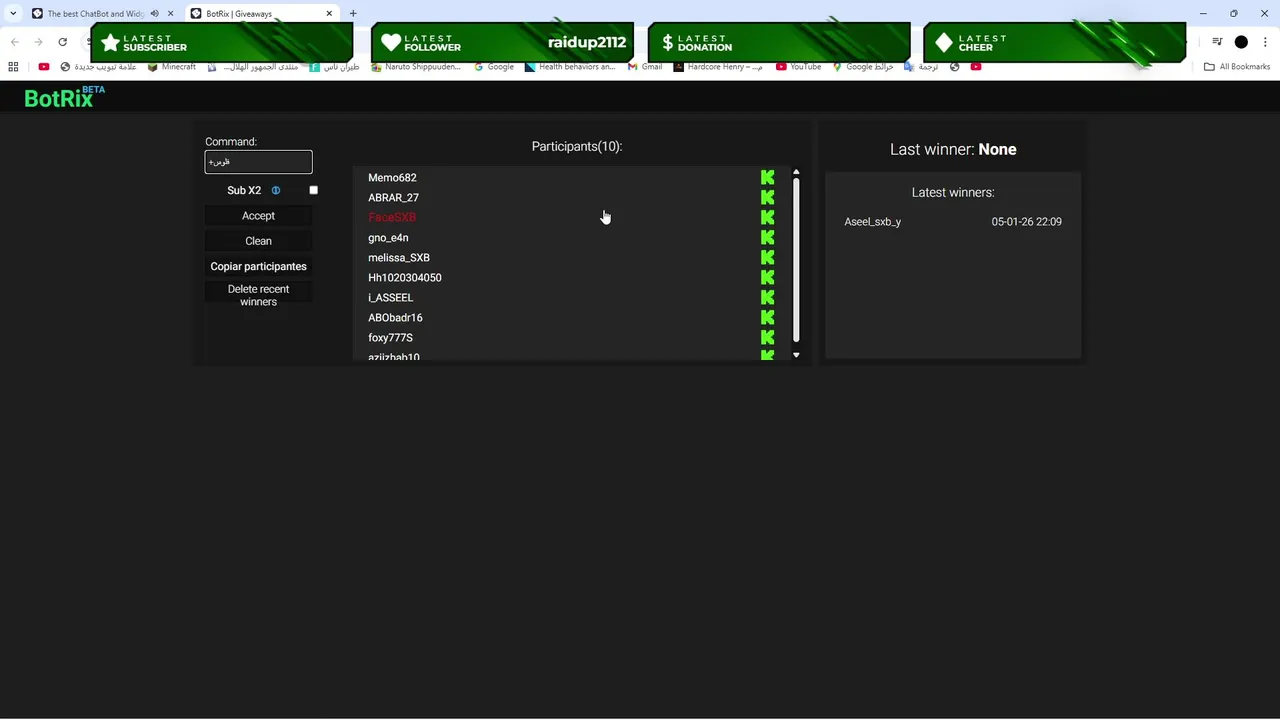Open the Chrome profile avatar

click(x=1241, y=42)
